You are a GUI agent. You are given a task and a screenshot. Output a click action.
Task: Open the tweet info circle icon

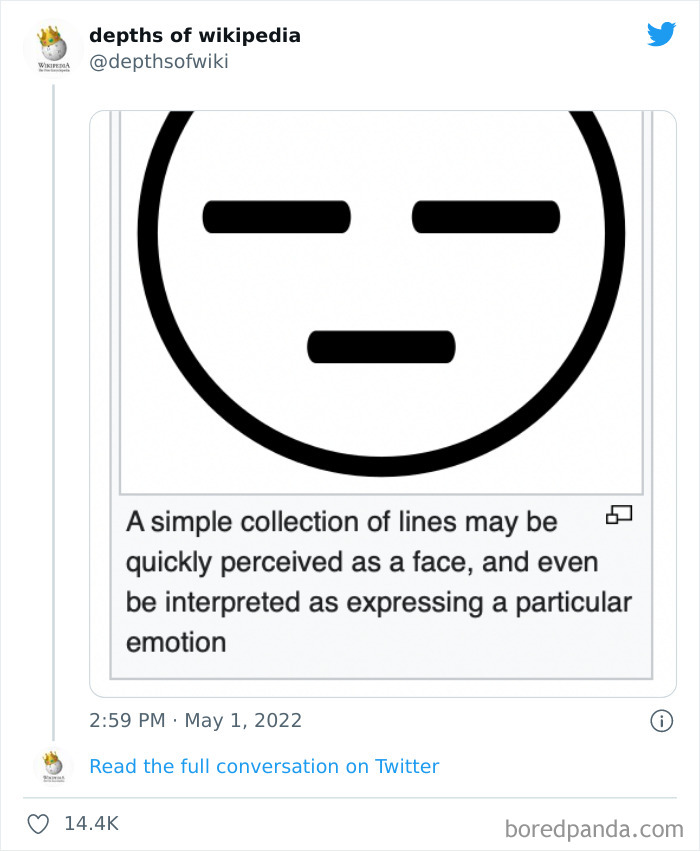click(x=661, y=721)
